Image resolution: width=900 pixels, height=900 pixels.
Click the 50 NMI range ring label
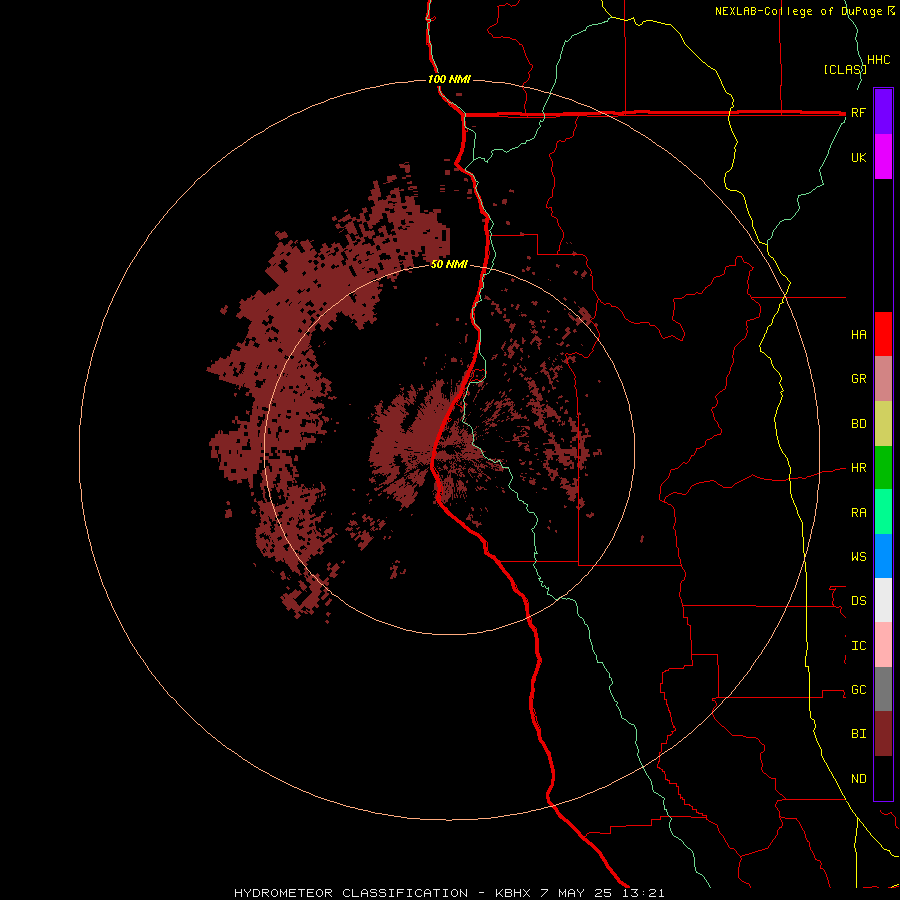pyautogui.click(x=449, y=264)
